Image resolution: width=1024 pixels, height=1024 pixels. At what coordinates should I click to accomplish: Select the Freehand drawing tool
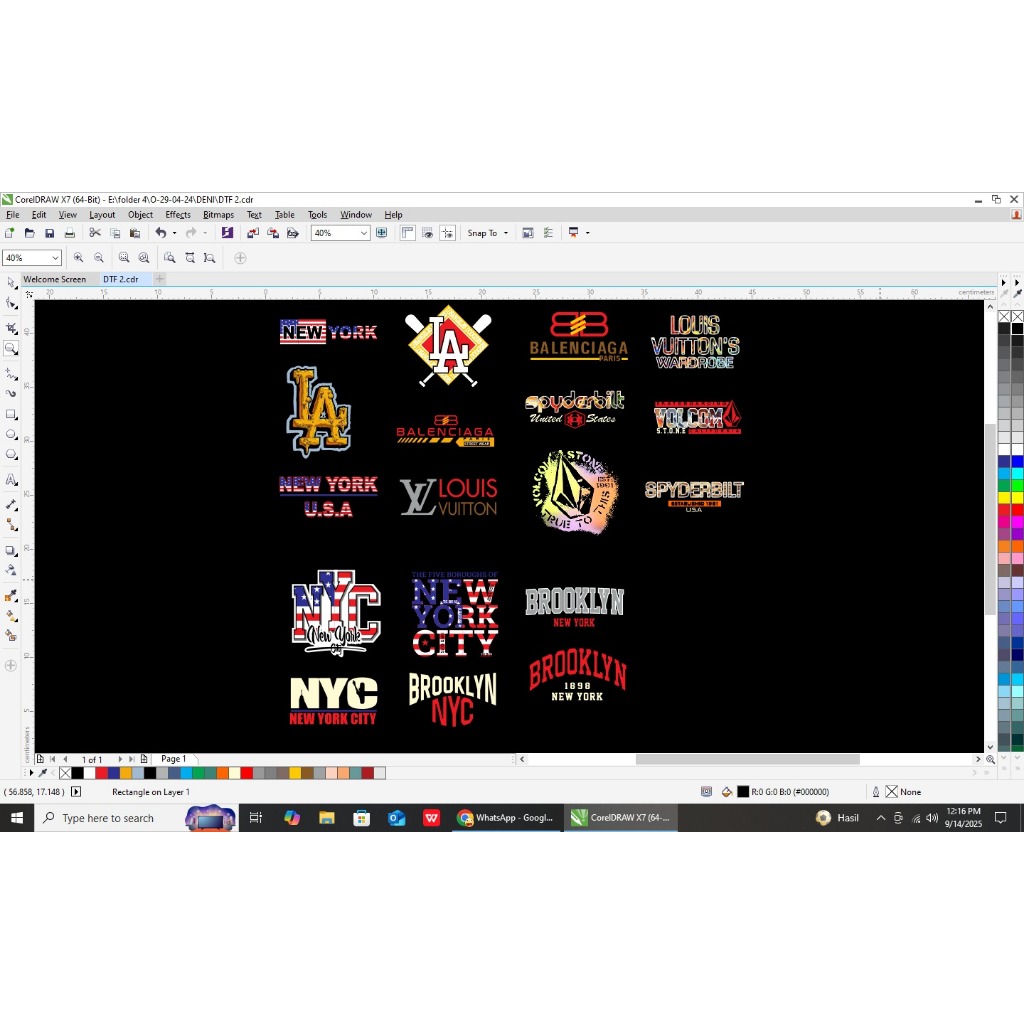(11, 374)
